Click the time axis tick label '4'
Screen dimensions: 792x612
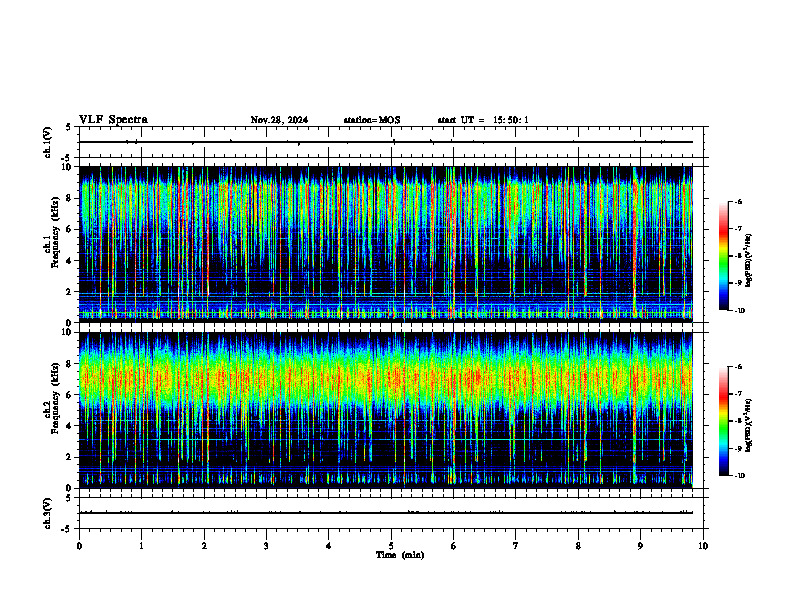[x=329, y=546]
